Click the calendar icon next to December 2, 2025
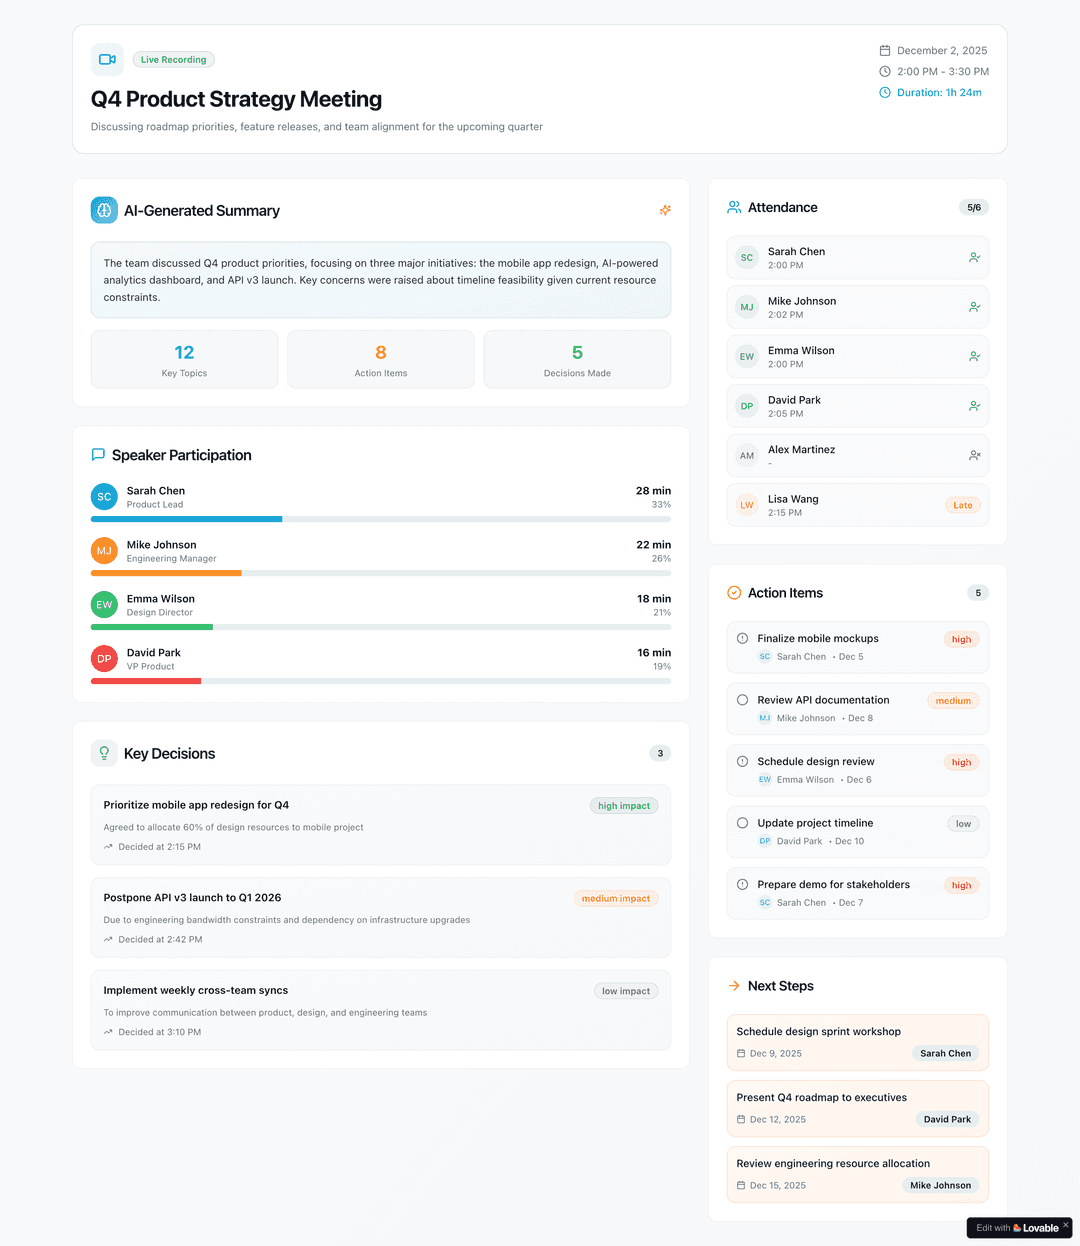Viewport: 1080px width, 1246px height. point(884,50)
